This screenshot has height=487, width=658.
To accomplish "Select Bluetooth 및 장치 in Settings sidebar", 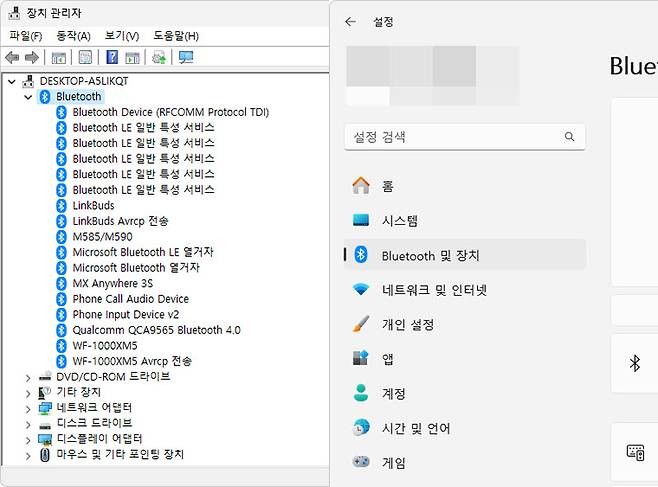I will 465,255.
